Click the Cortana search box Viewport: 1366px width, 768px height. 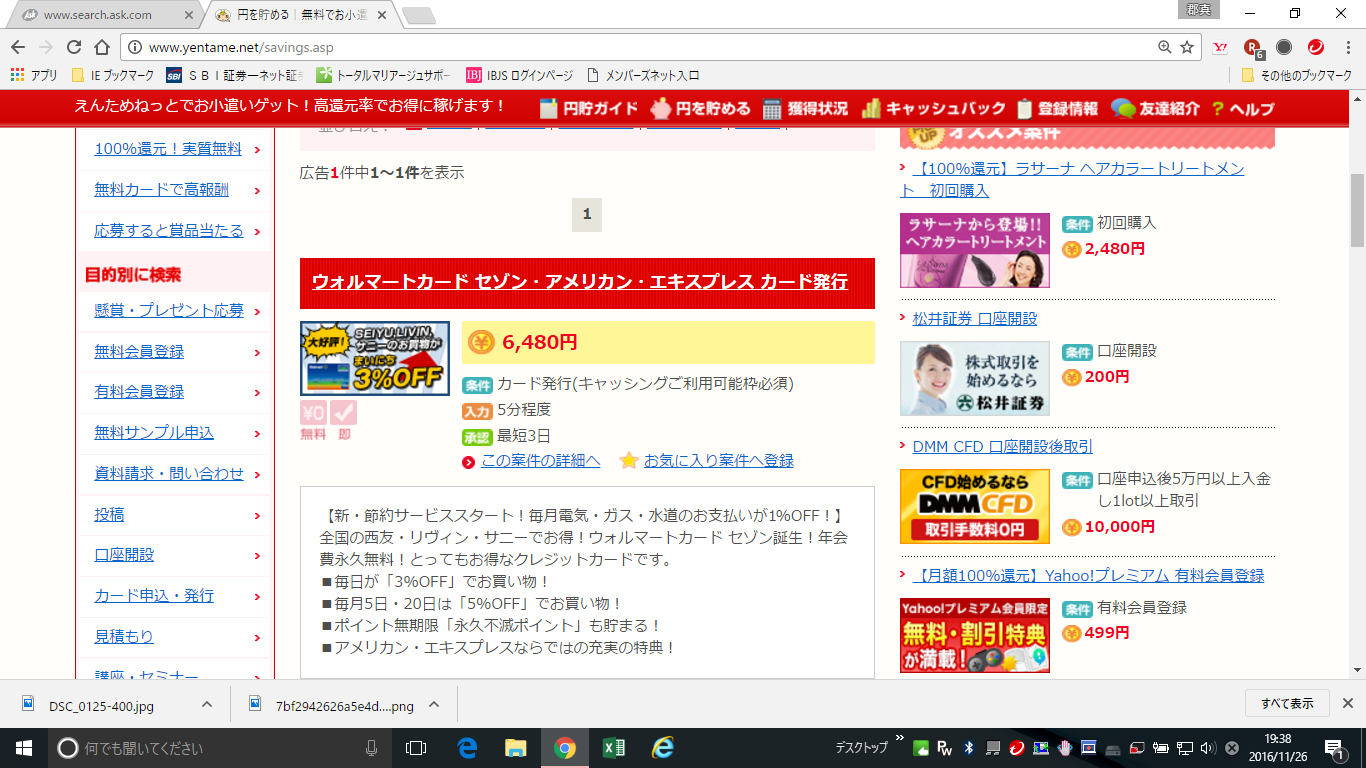coord(220,747)
